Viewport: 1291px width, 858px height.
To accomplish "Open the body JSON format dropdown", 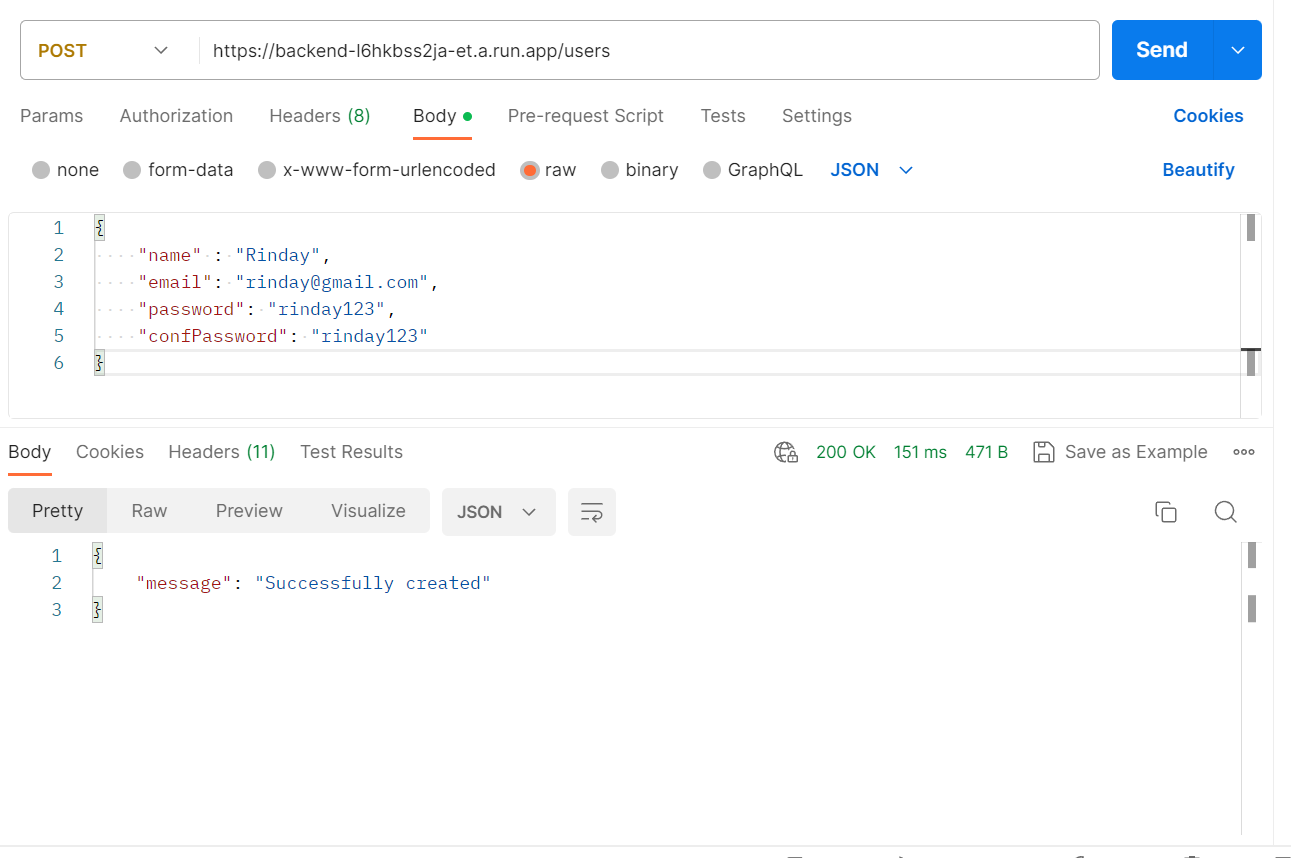I will click(x=871, y=169).
